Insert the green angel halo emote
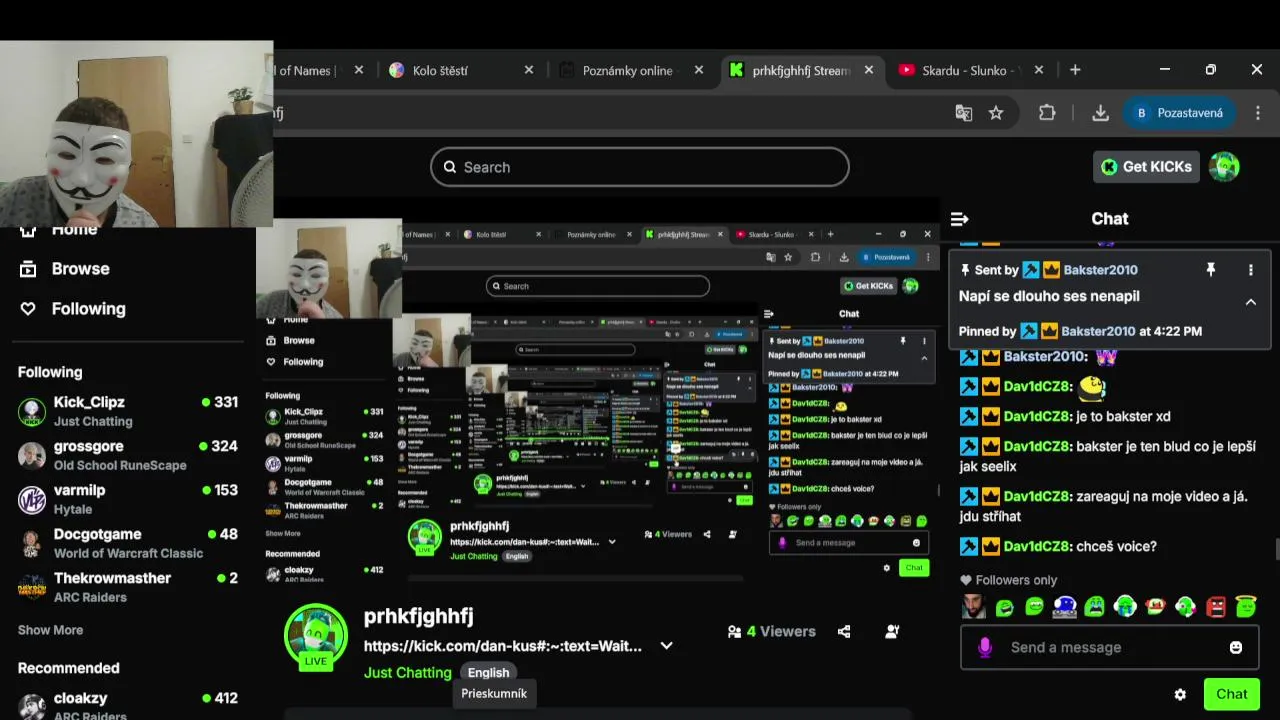This screenshot has height=720, width=1280. click(1246, 607)
